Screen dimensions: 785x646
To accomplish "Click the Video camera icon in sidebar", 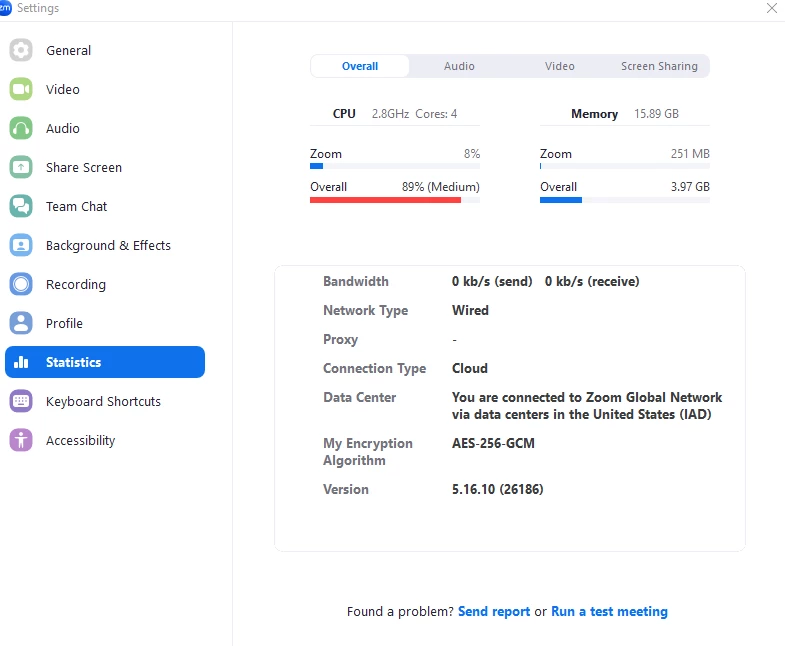I will [x=21, y=89].
